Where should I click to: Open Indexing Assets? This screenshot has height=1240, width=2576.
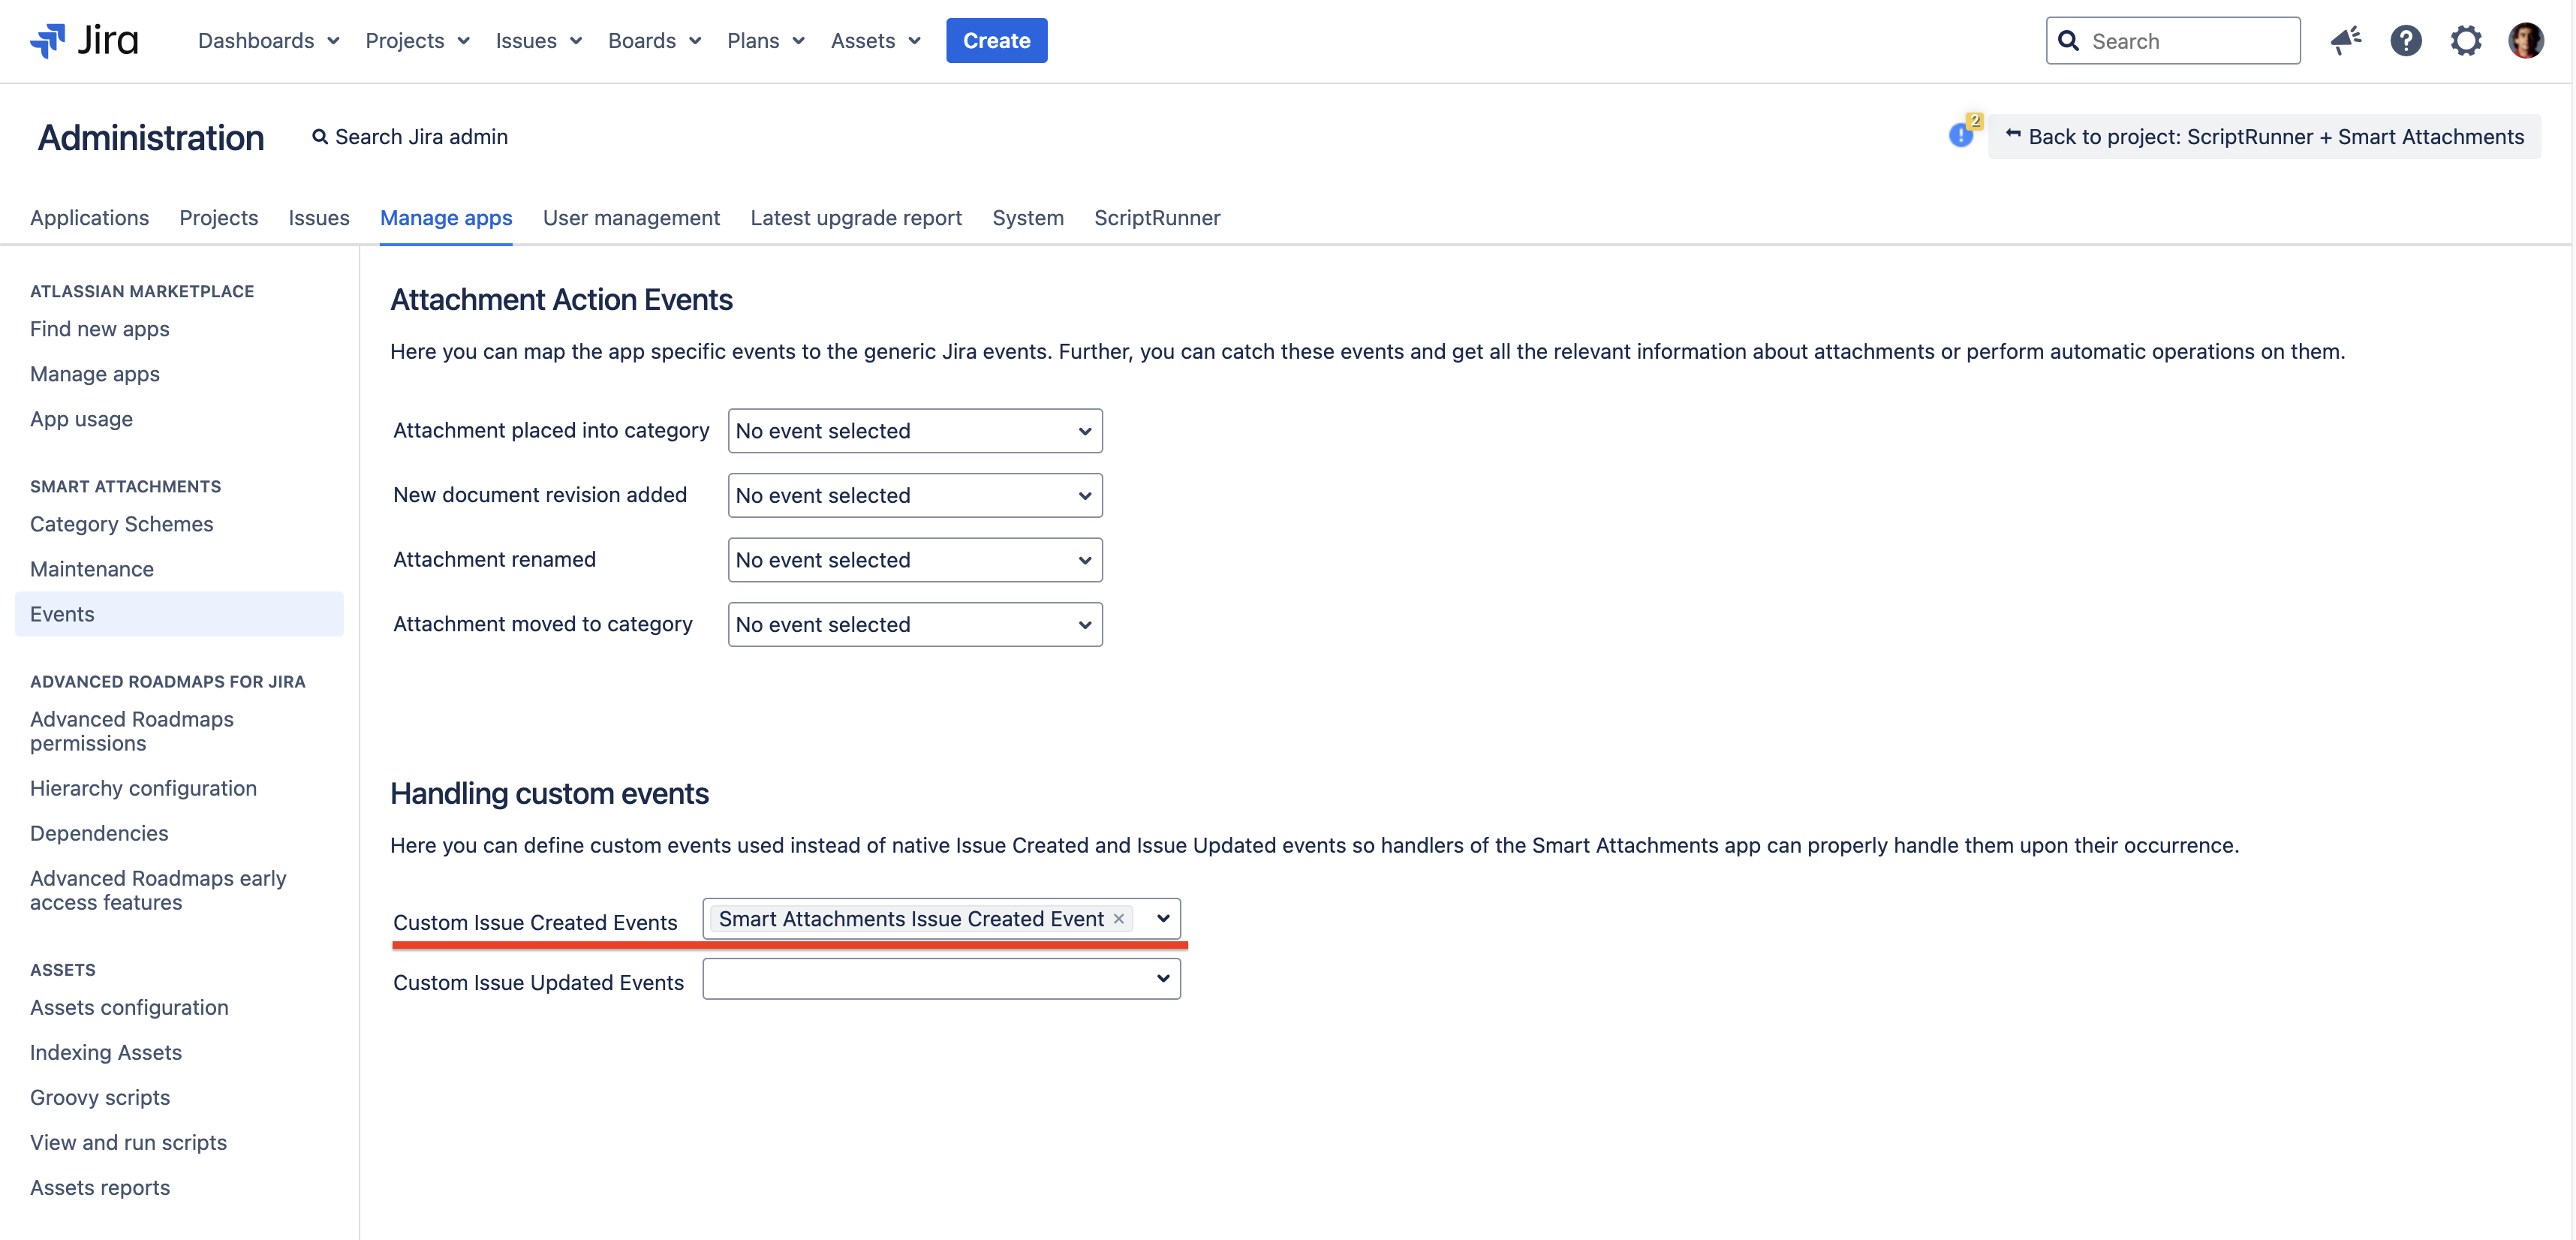click(x=106, y=1052)
